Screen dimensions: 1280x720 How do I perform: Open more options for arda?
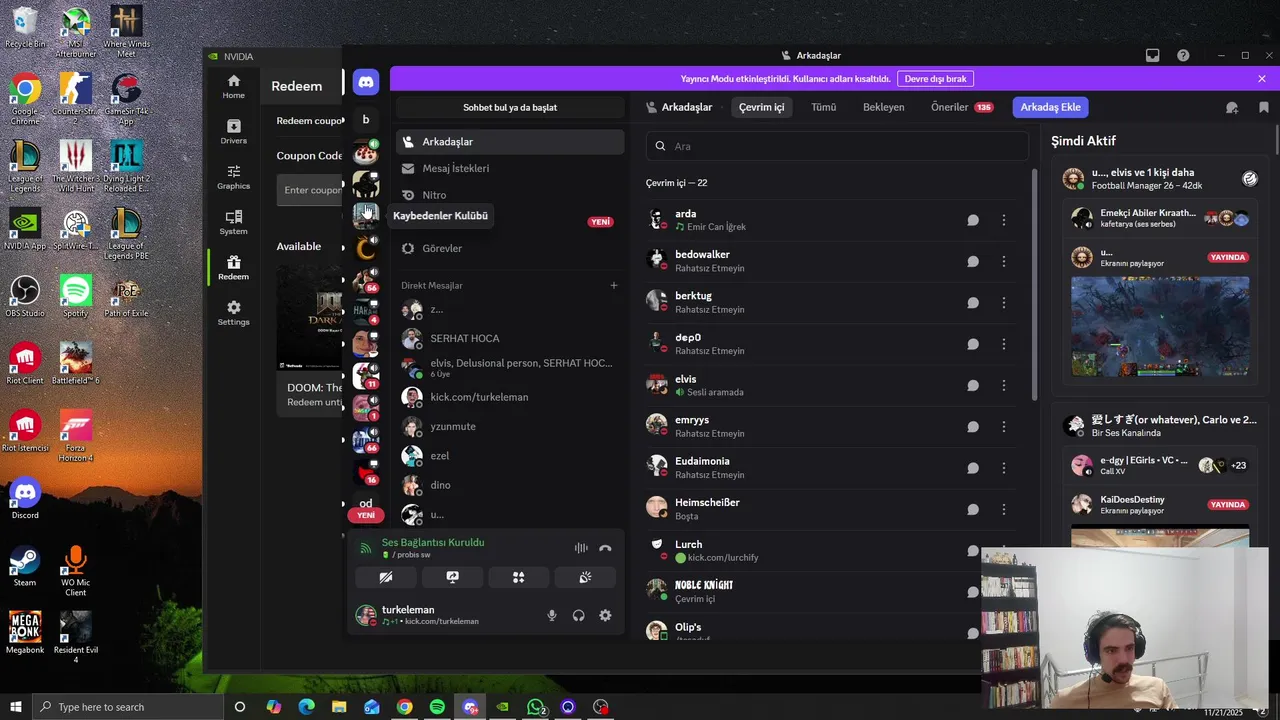(1004, 220)
